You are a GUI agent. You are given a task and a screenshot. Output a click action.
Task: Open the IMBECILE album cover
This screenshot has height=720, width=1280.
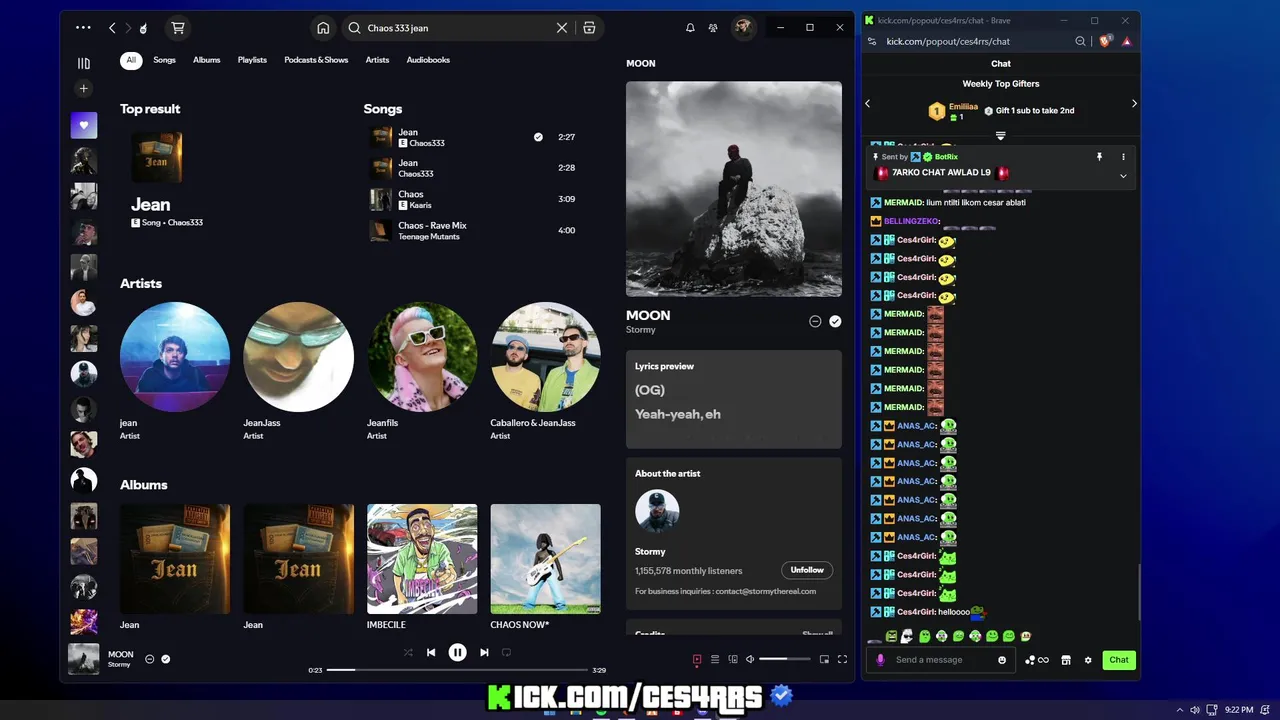coord(422,559)
